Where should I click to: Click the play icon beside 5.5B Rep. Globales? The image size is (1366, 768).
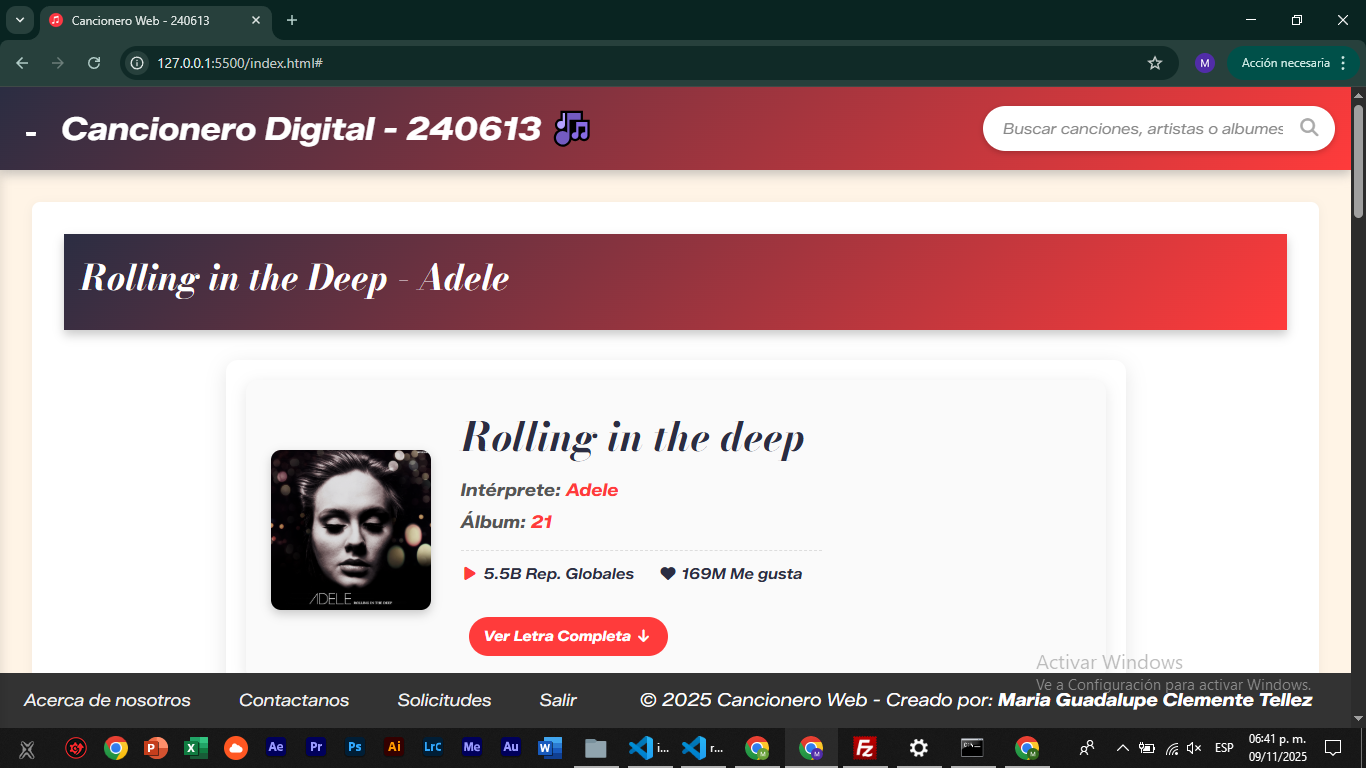[x=469, y=574]
